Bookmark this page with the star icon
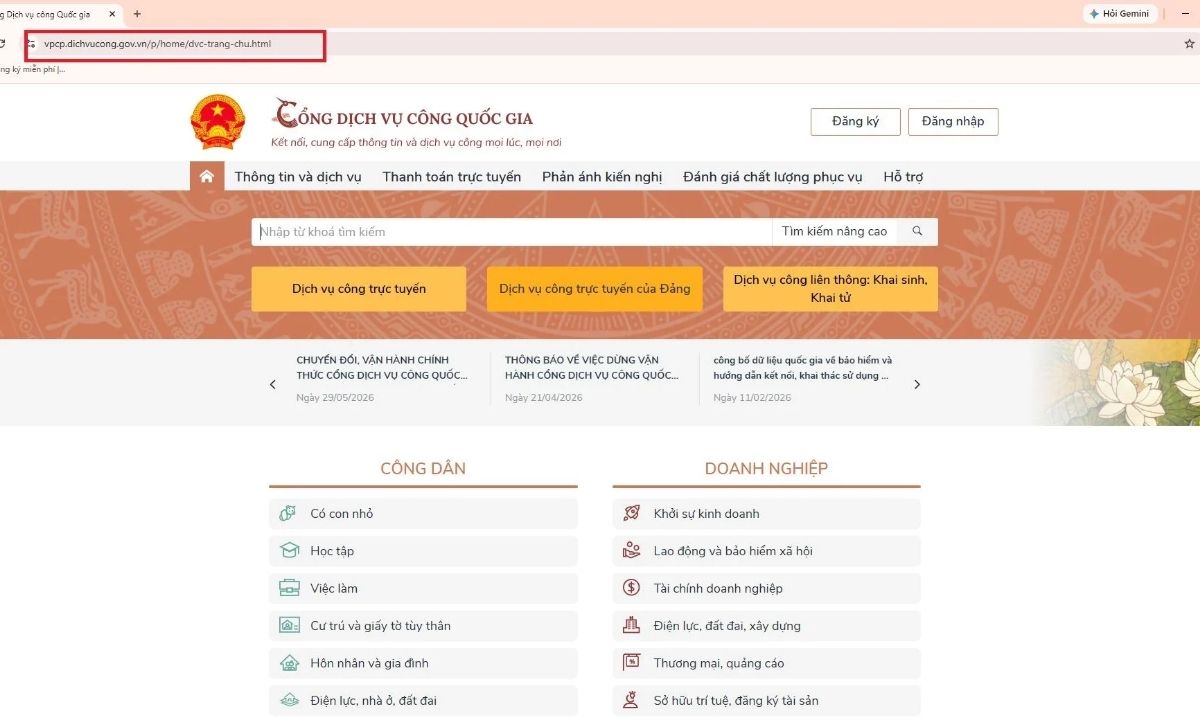The width and height of the screenshot is (1200, 720). click(1189, 44)
